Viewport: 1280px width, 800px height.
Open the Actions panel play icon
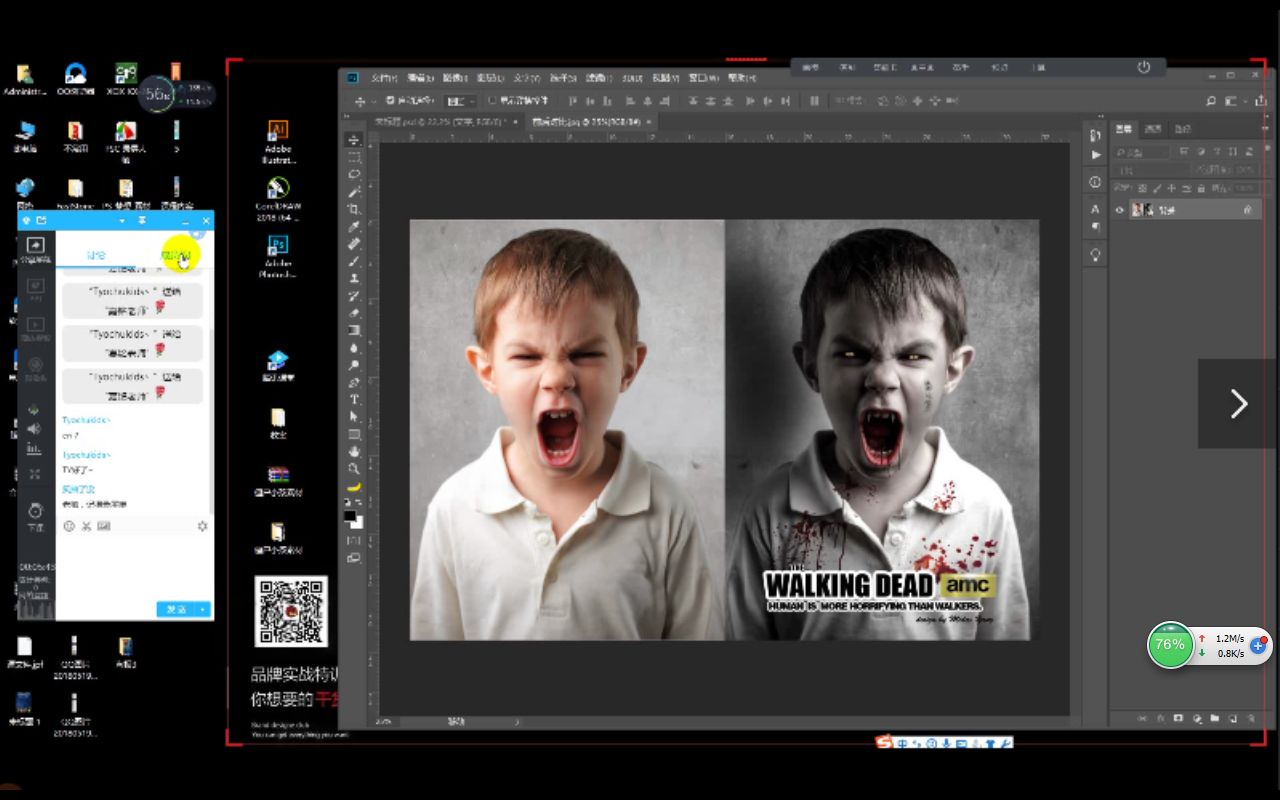pyautogui.click(x=1096, y=155)
